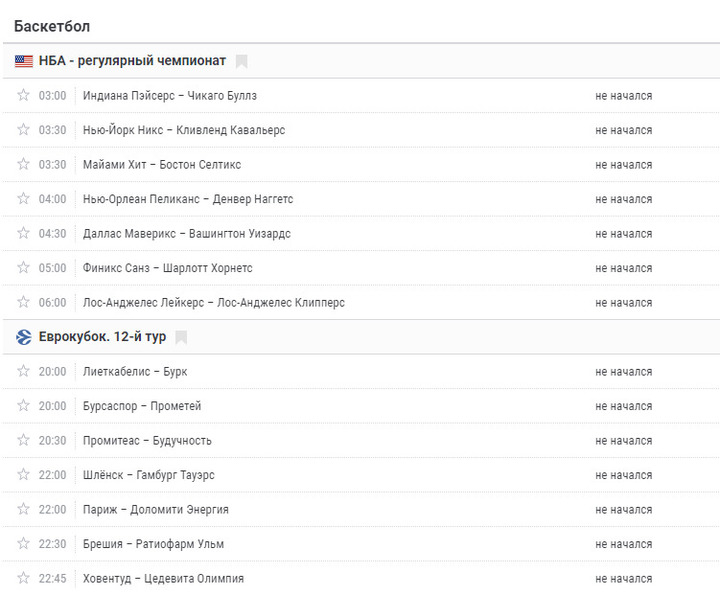Click the Eurocup logo icon

[24, 337]
